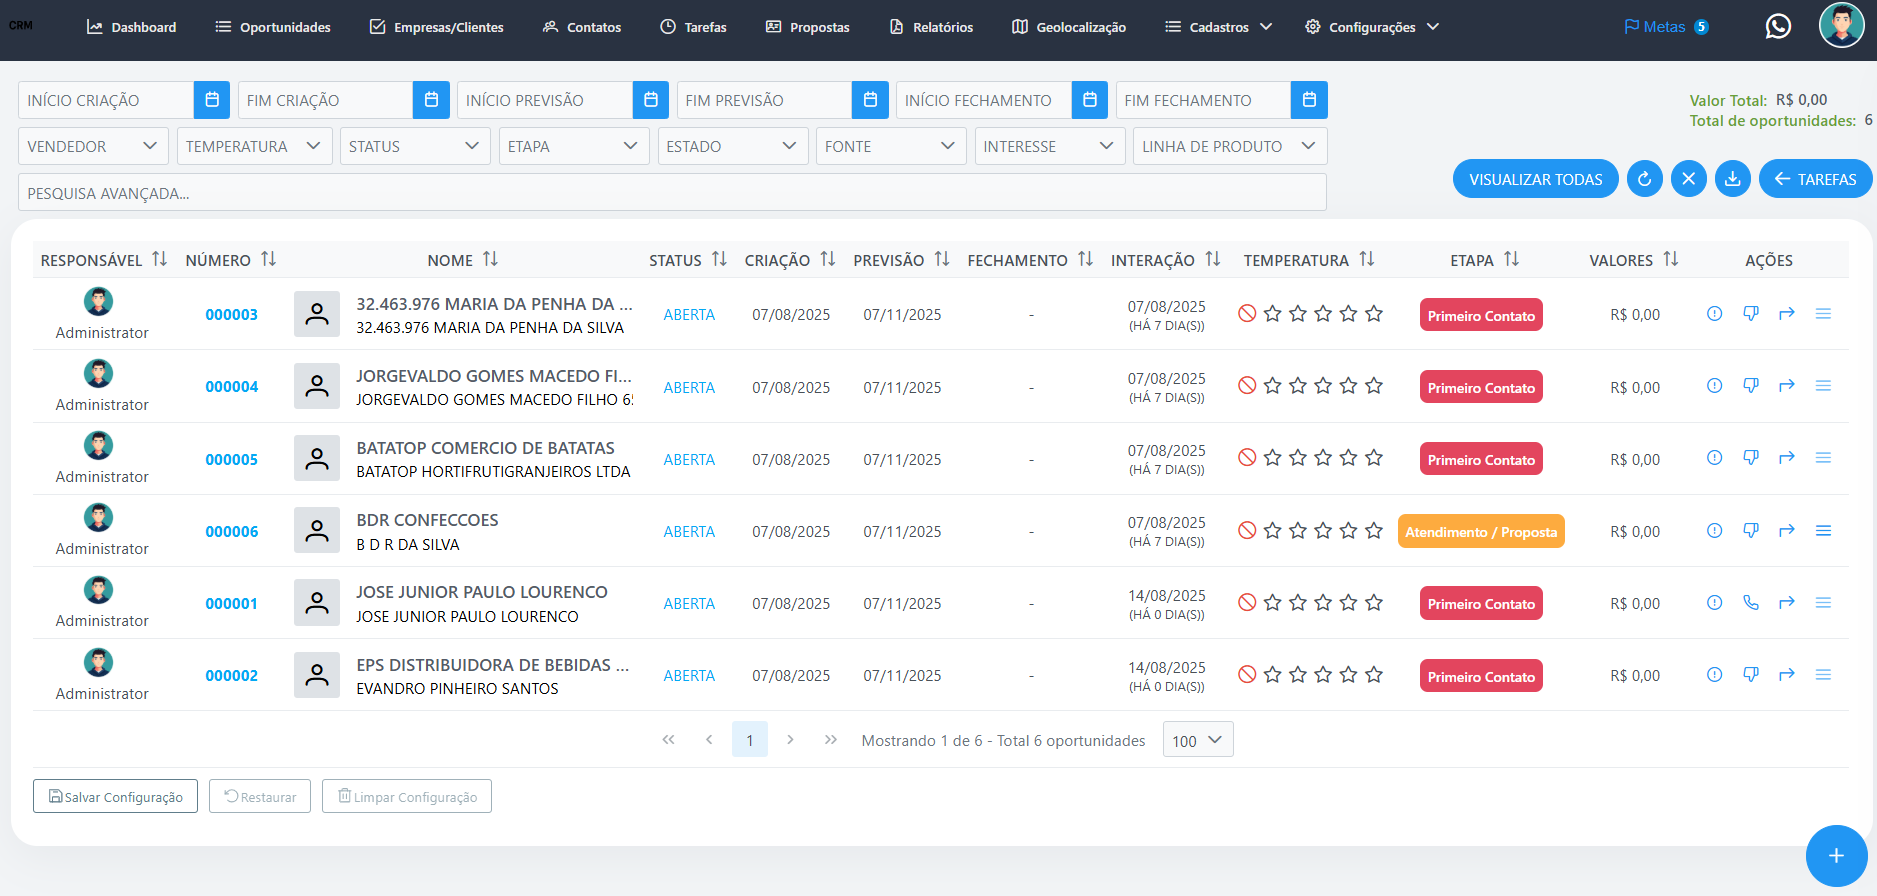Expand the Vendedor filter dropdown
The image size is (1877, 896).
click(x=93, y=146)
